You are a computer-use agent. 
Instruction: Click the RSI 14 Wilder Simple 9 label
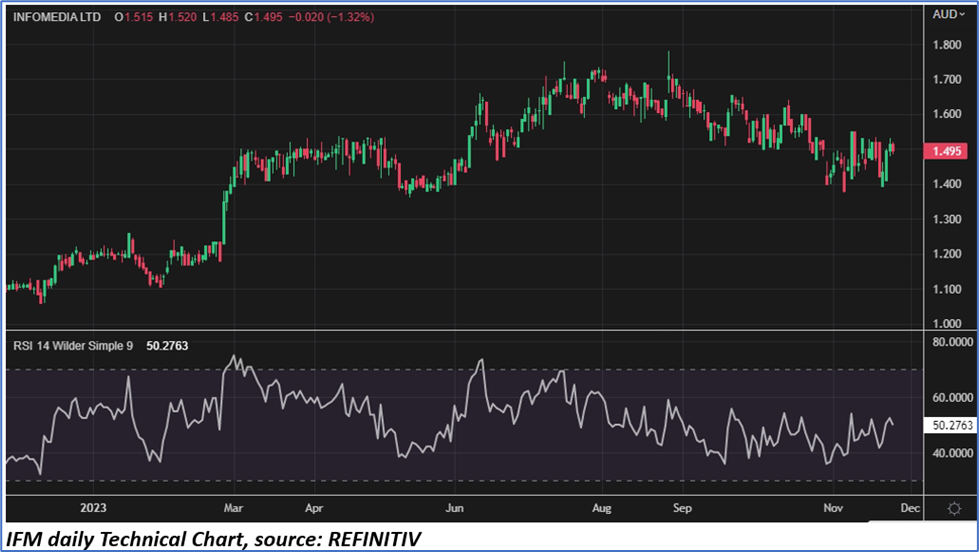73,346
